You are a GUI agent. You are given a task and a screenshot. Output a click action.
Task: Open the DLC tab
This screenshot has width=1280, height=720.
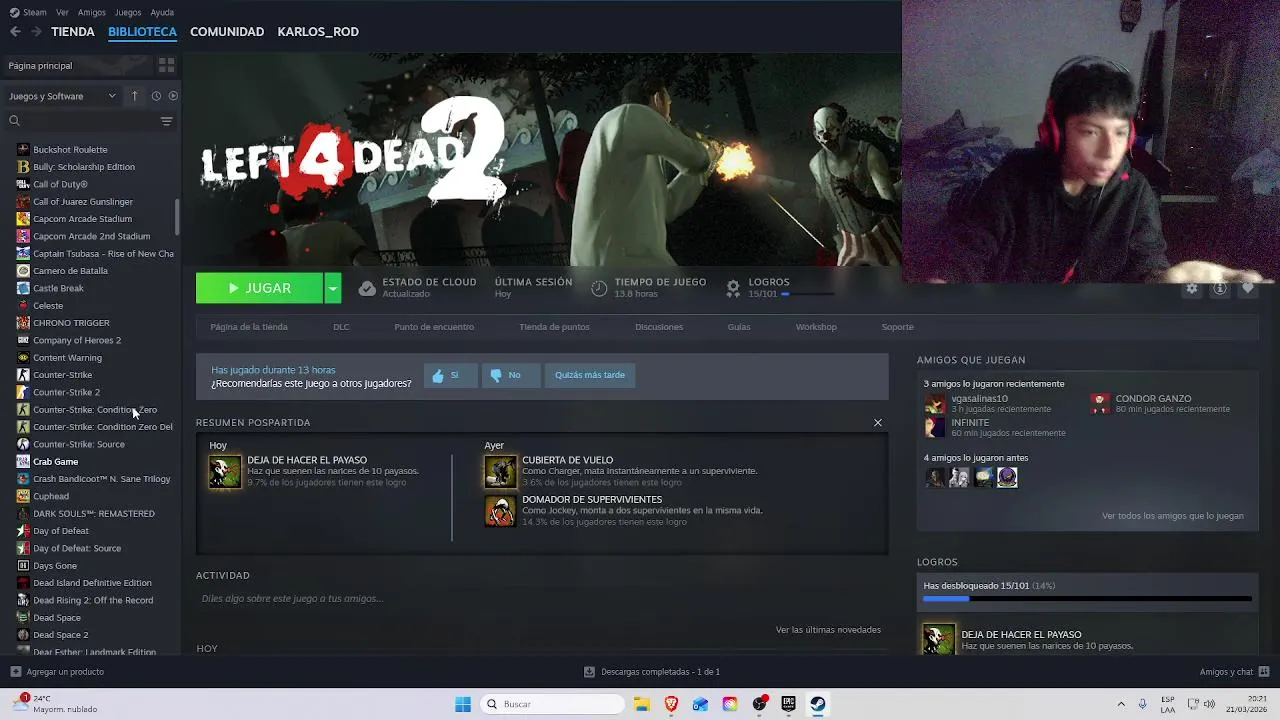(341, 327)
